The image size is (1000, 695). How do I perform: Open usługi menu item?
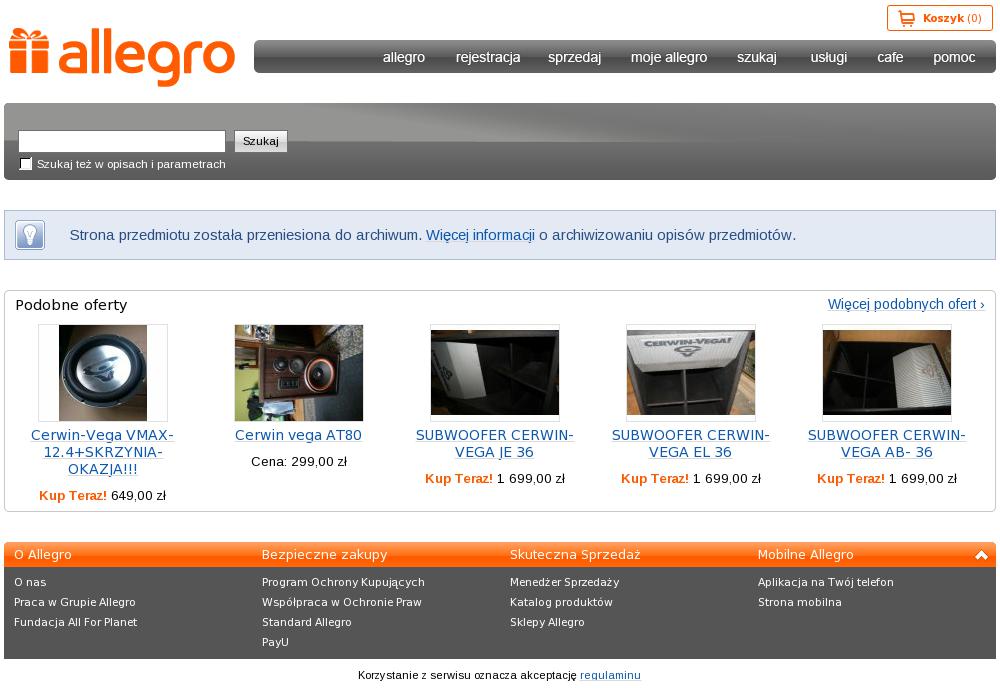pyautogui.click(x=828, y=57)
